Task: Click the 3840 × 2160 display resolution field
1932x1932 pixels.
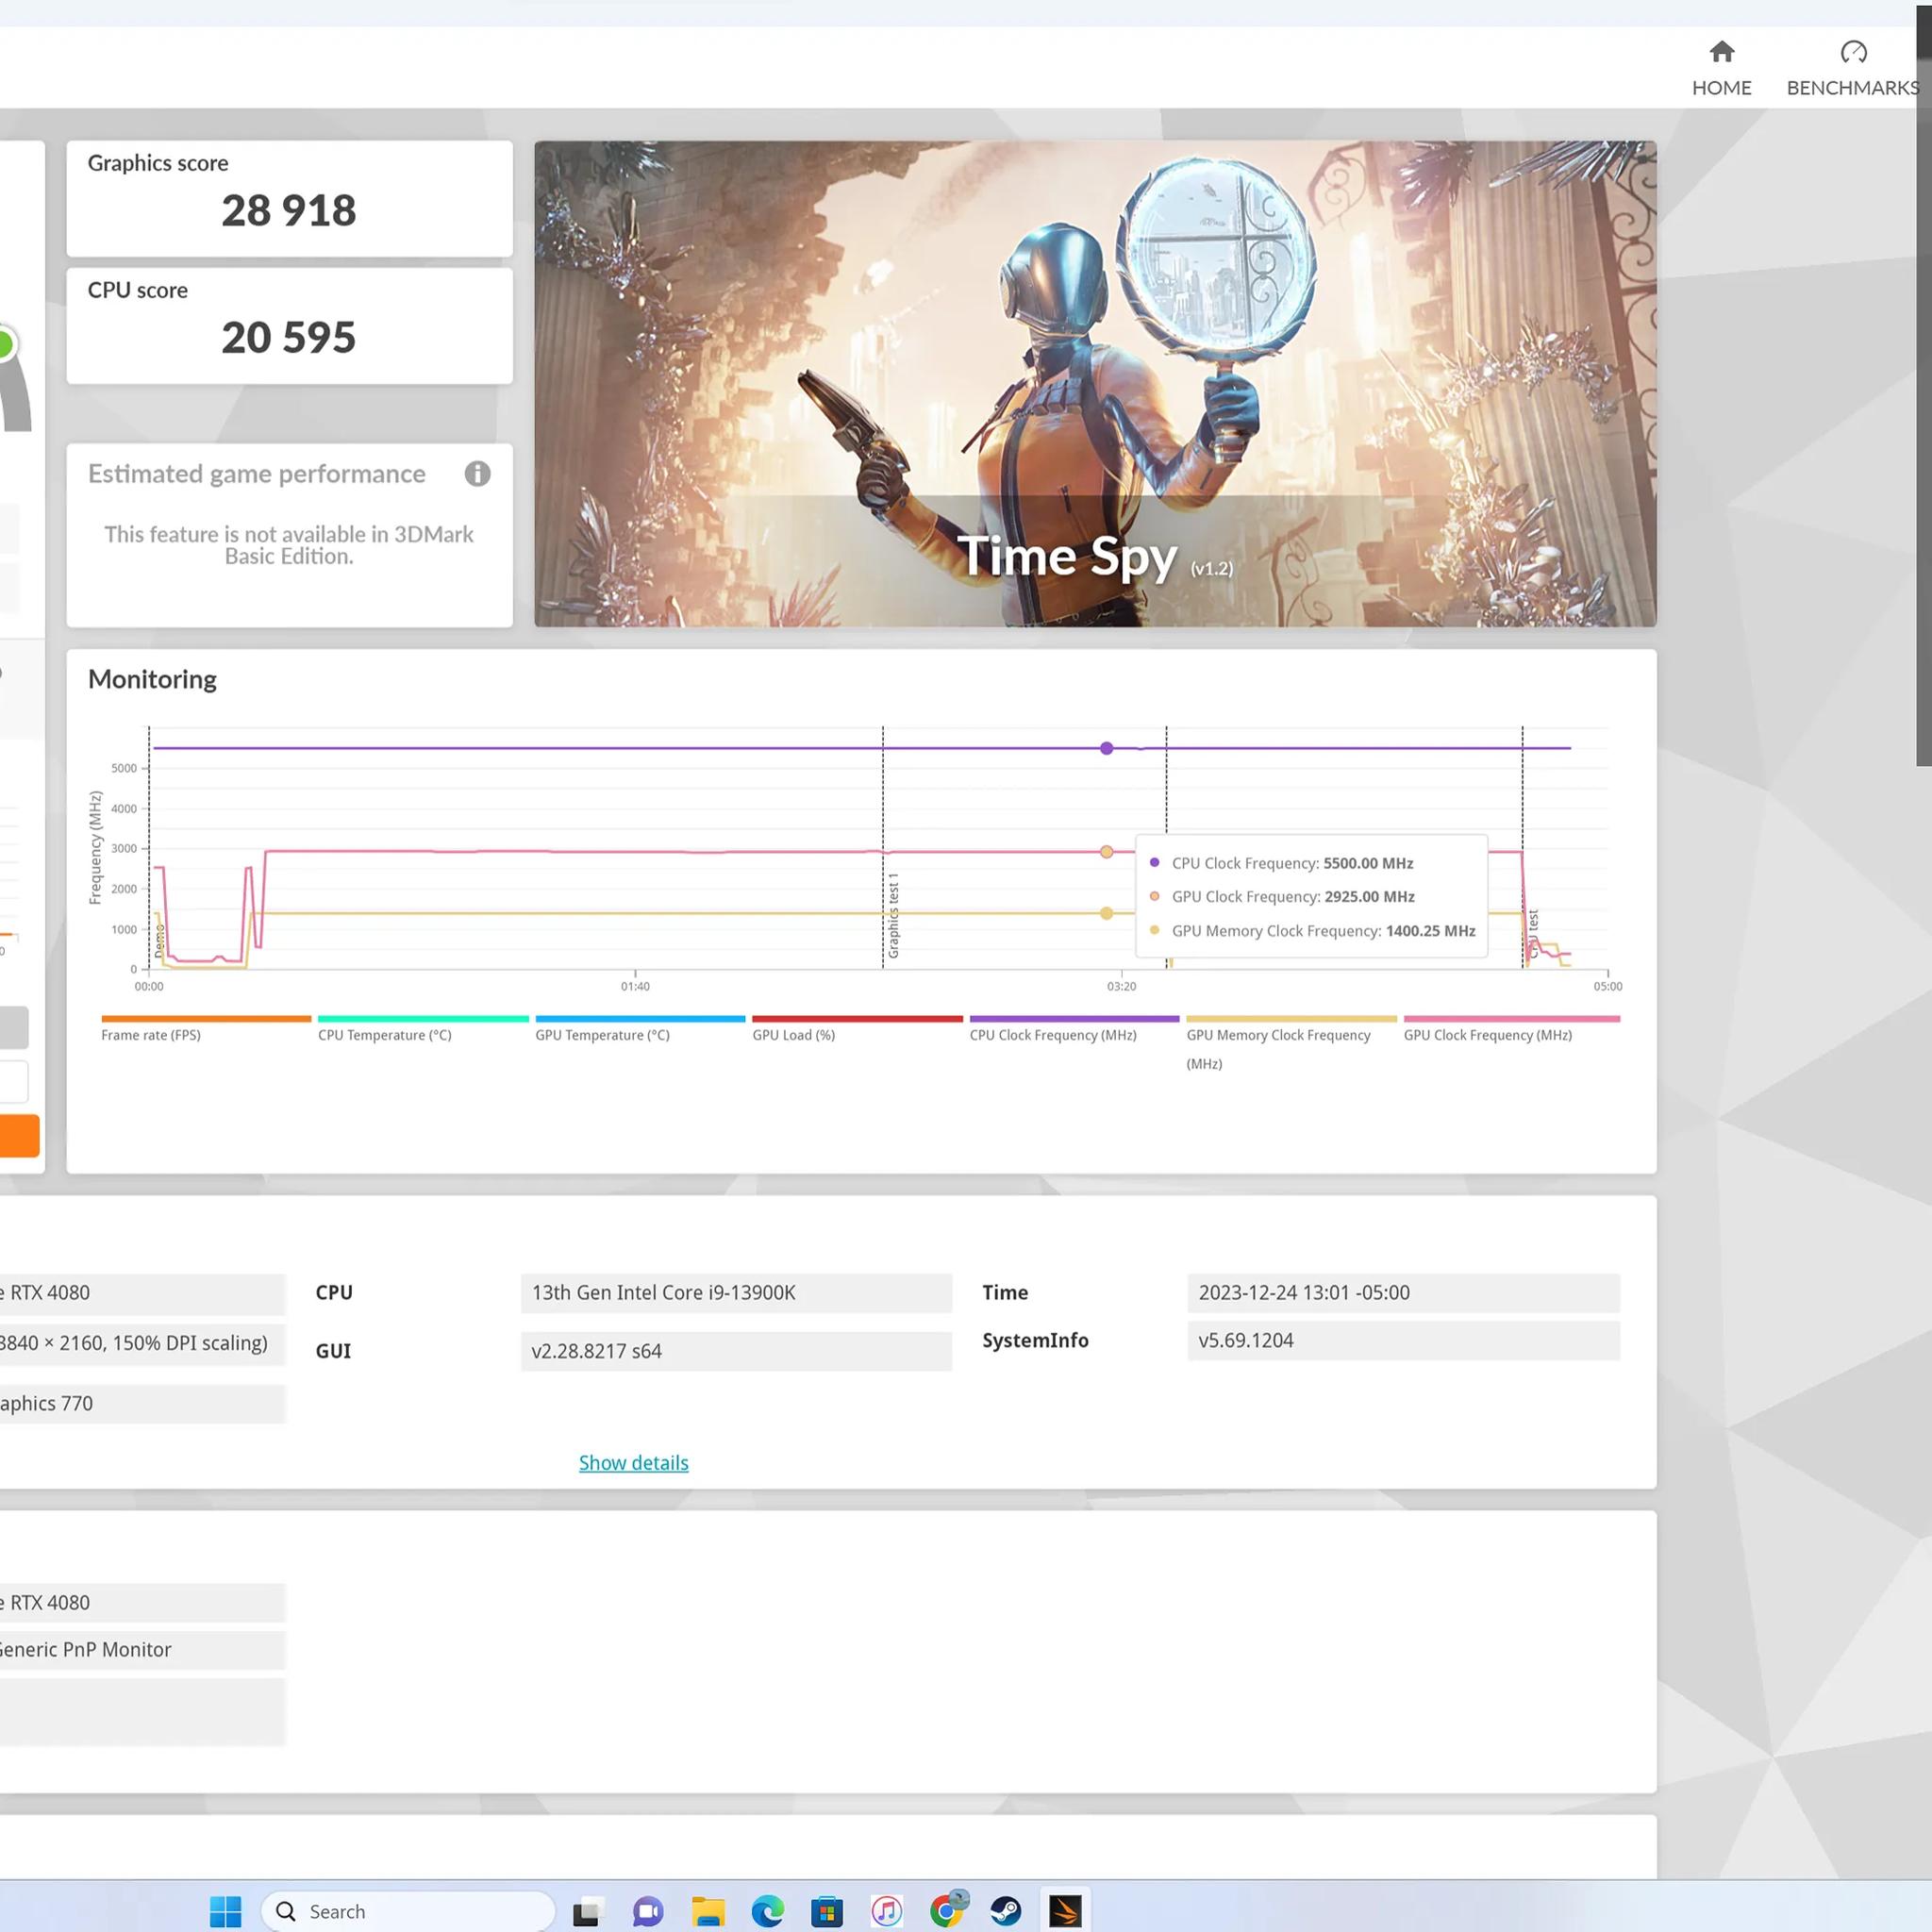Action: [x=142, y=1343]
